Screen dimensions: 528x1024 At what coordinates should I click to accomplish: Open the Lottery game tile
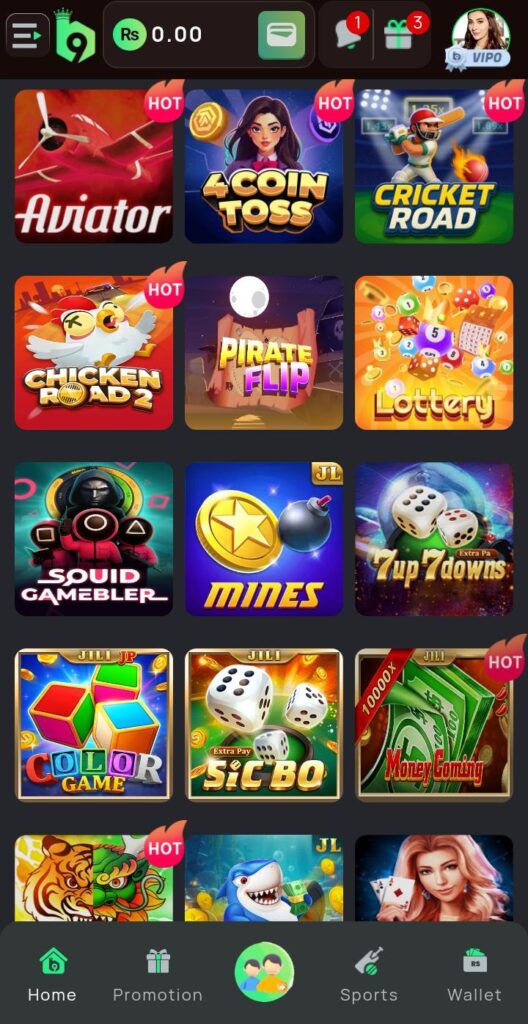click(434, 353)
